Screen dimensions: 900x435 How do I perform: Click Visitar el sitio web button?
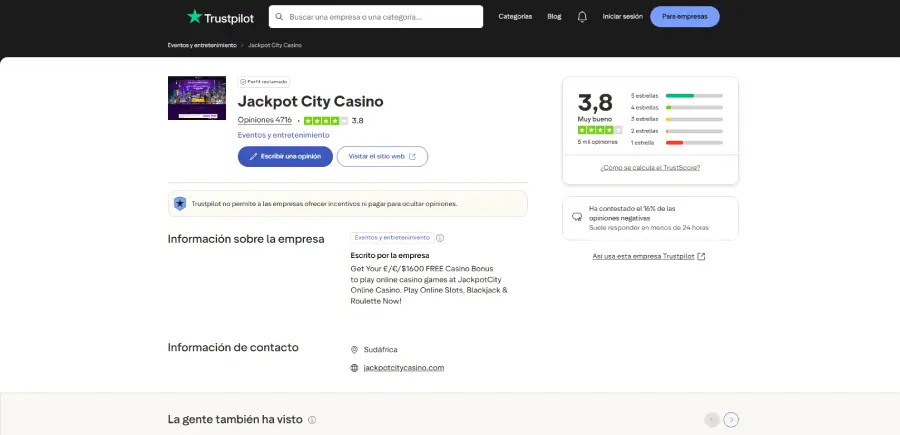382,156
